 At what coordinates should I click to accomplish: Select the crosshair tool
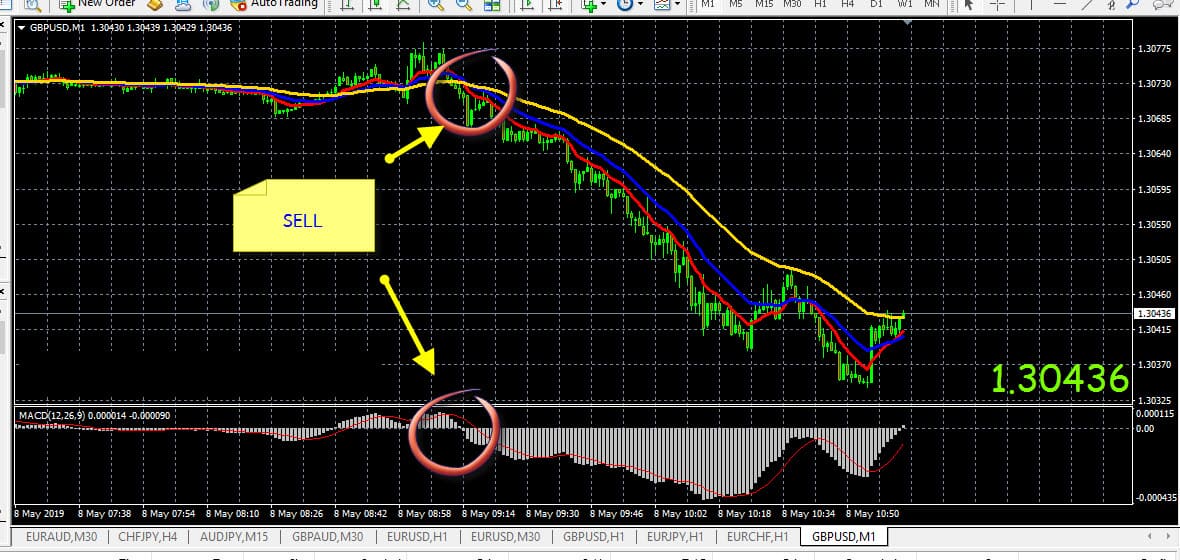[x=997, y=5]
